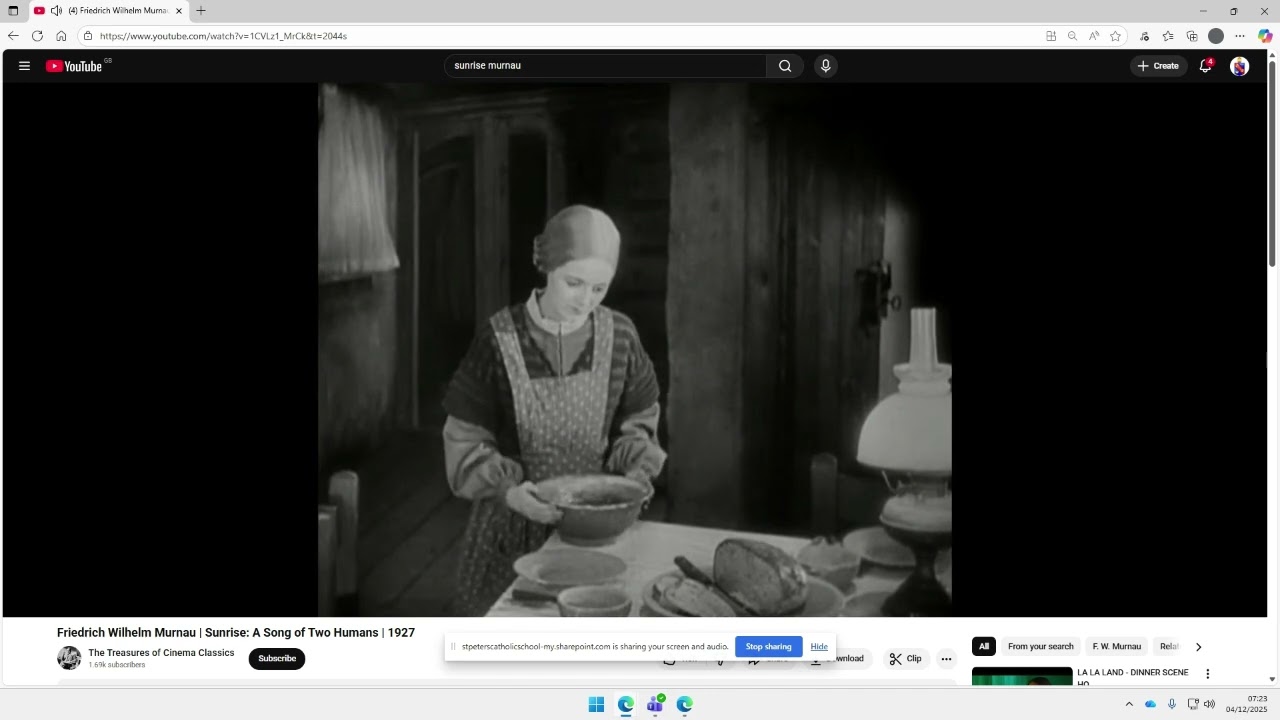Select the F. W. Murnau chip
Viewport: 1280px width, 720px height.
(1117, 647)
